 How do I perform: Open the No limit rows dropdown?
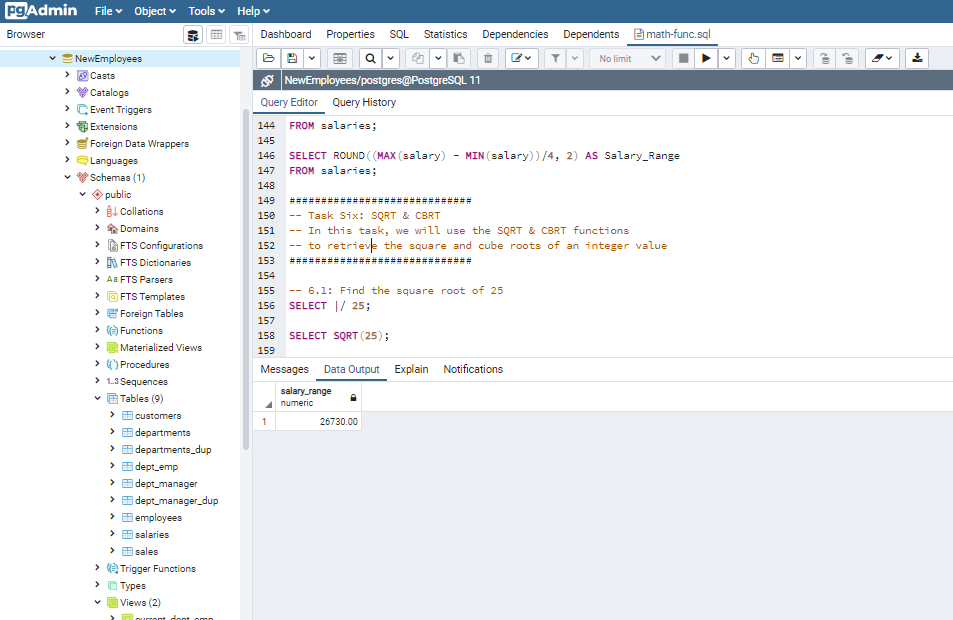pyautogui.click(x=629, y=59)
